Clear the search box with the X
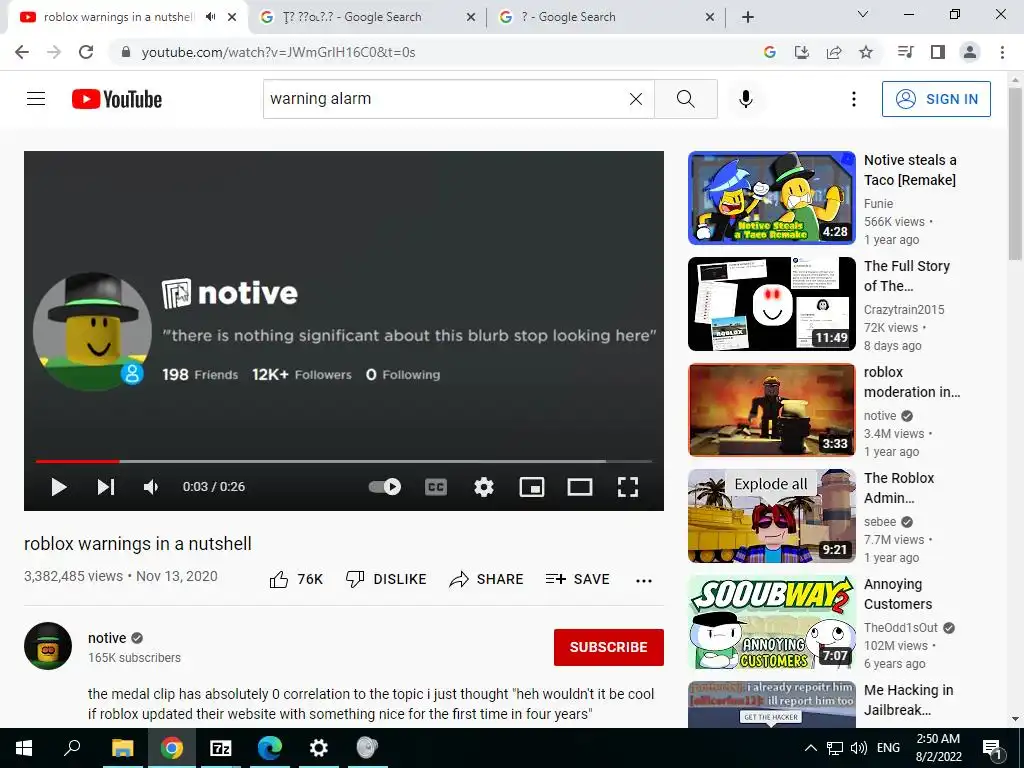Screen dimensions: 1024x768 [x=635, y=99]
